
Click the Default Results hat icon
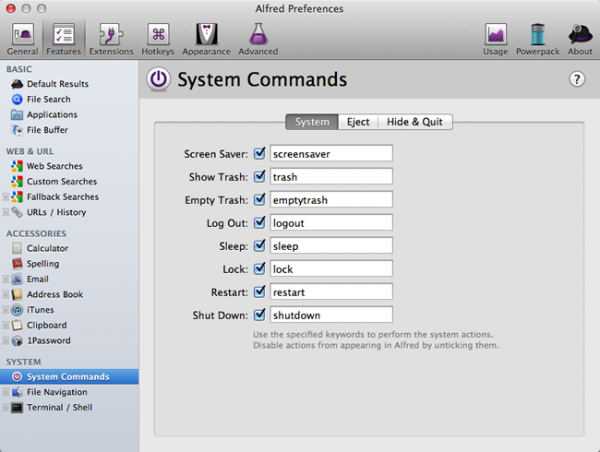pos(17,84)
